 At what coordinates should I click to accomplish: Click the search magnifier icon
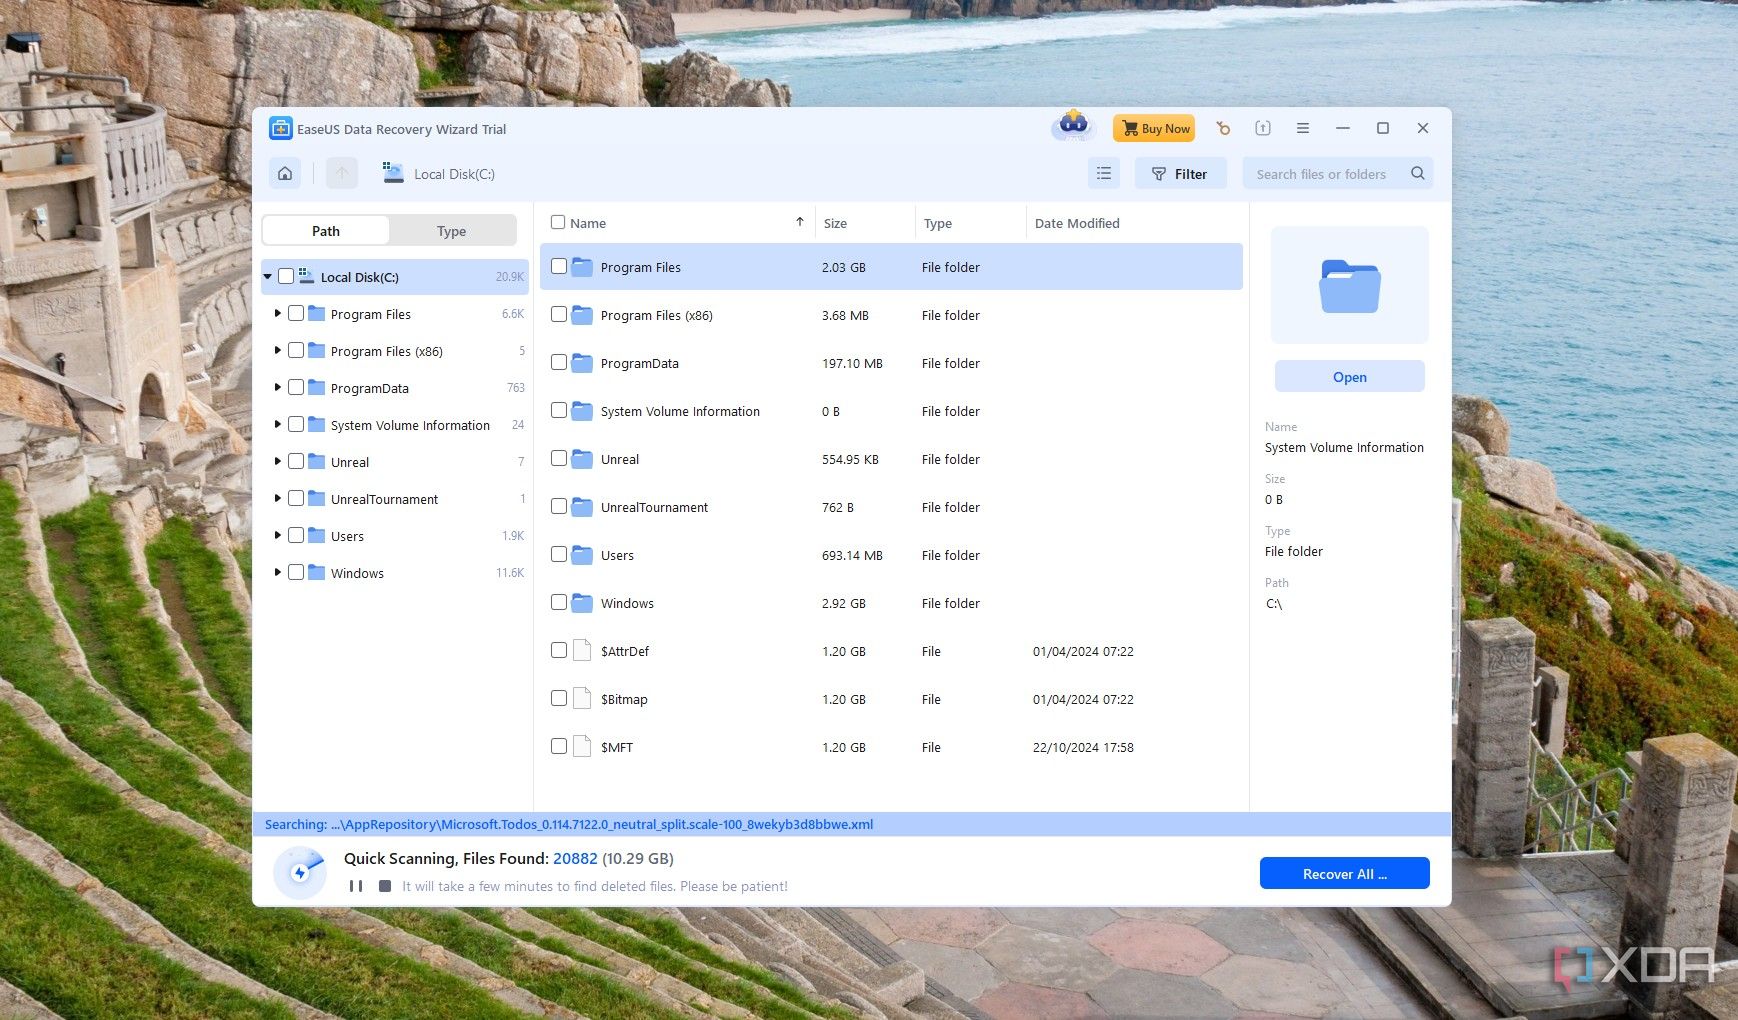[x=1418, y=173]
